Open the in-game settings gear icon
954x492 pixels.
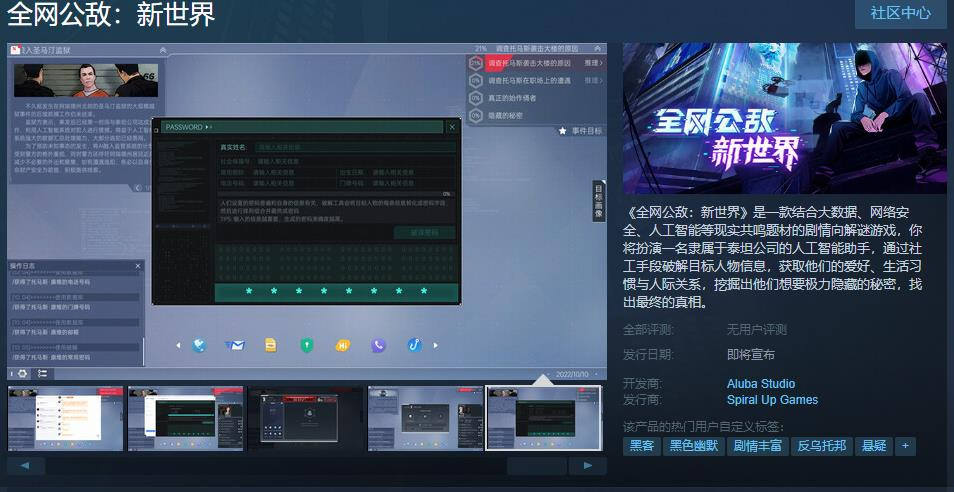23,373
